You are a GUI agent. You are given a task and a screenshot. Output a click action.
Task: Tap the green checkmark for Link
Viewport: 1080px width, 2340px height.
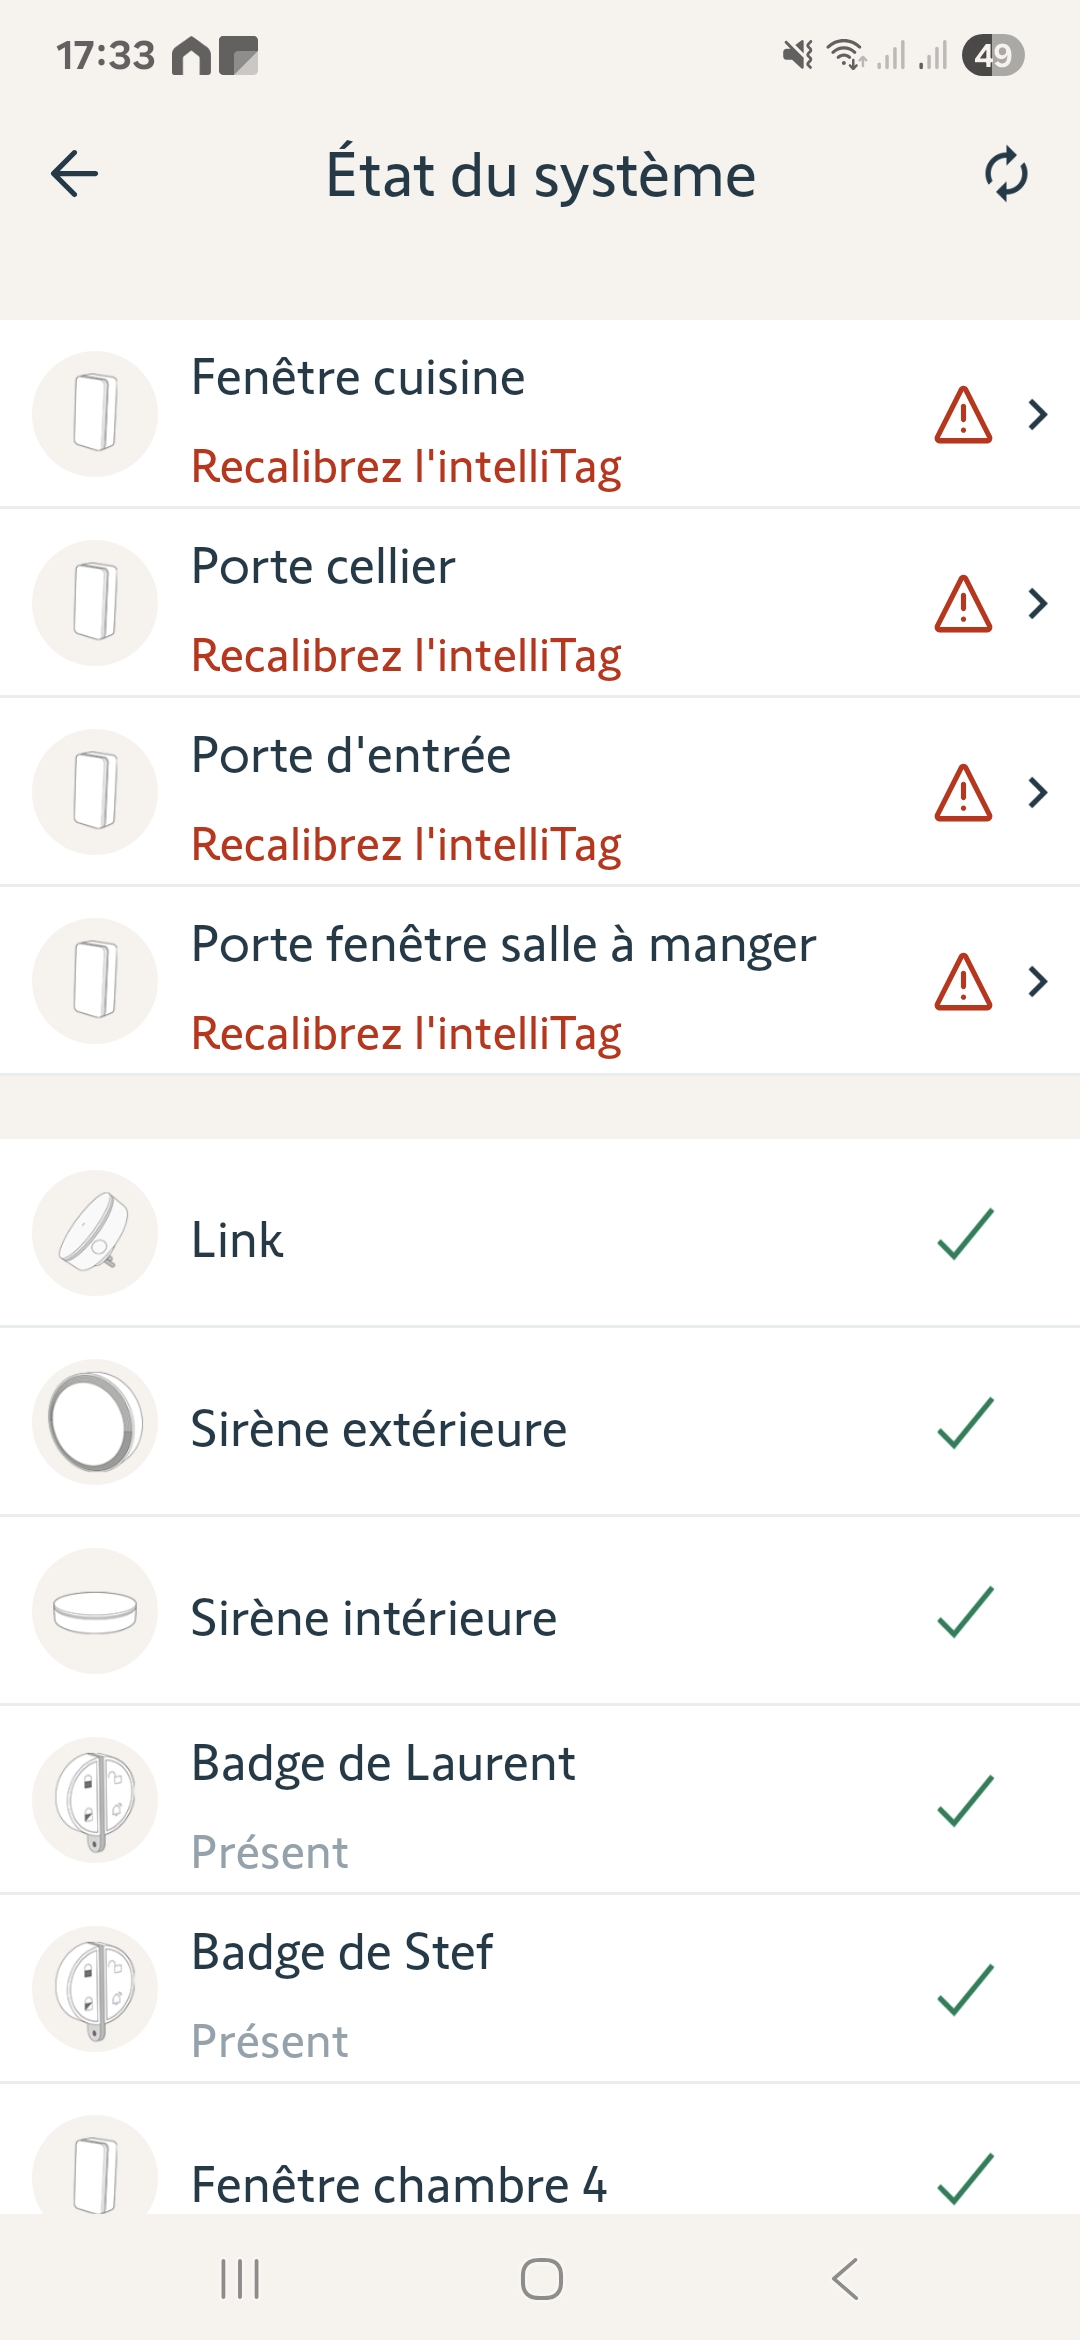click(x=965, y=1234)
